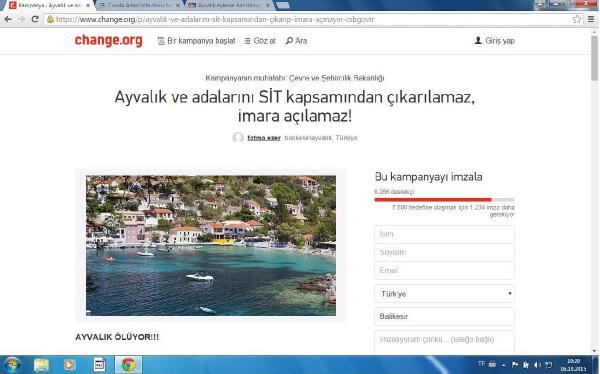Click the browser forward arrow
Screen dimensions: 600x374
[x=21, y=19]
